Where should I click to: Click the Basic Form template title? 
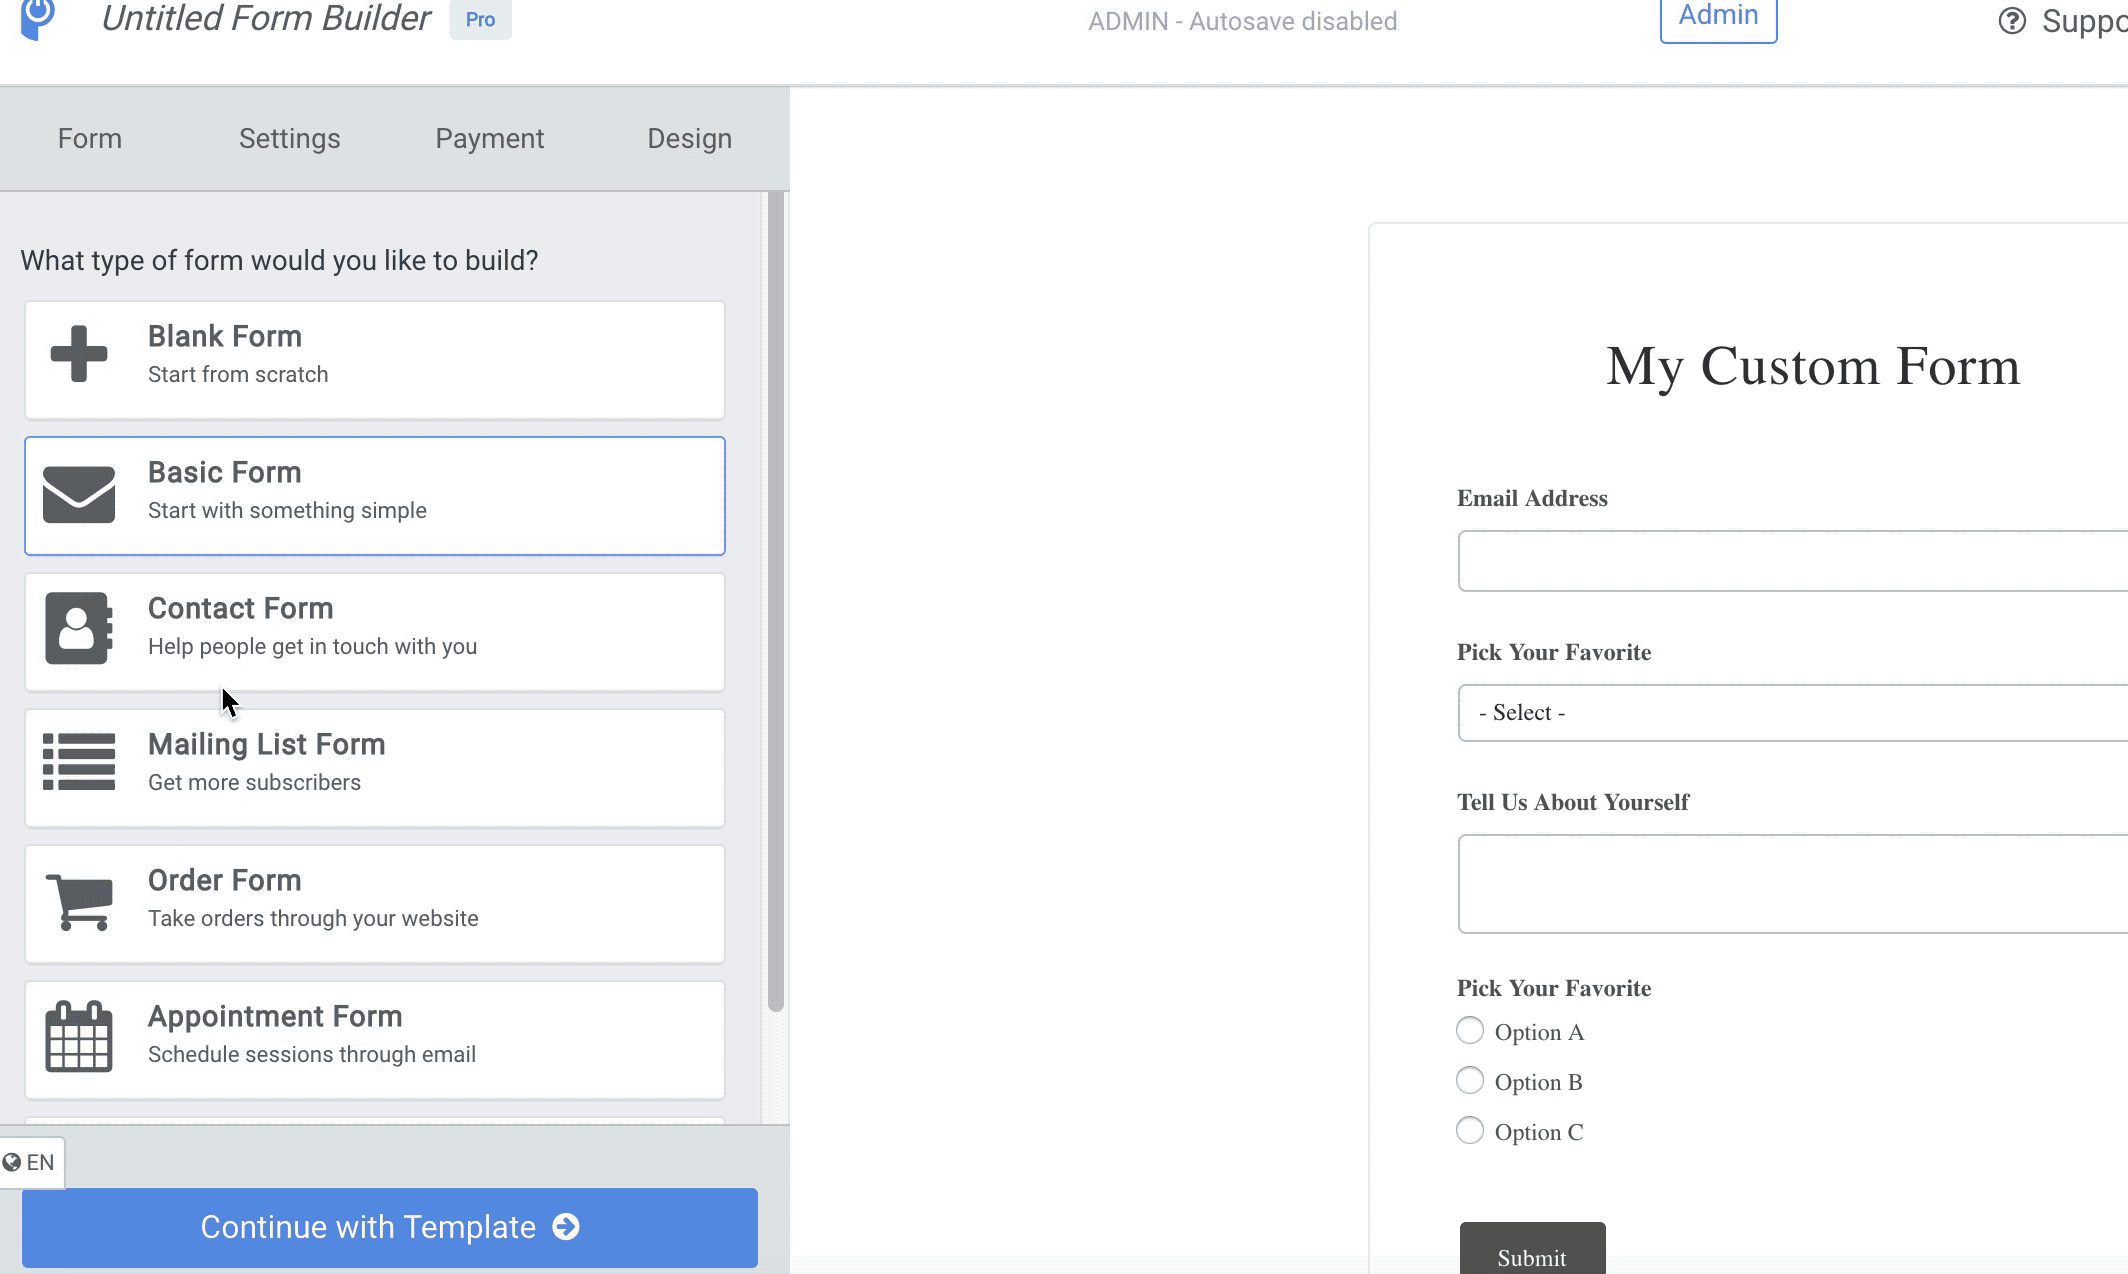[225, 472]
